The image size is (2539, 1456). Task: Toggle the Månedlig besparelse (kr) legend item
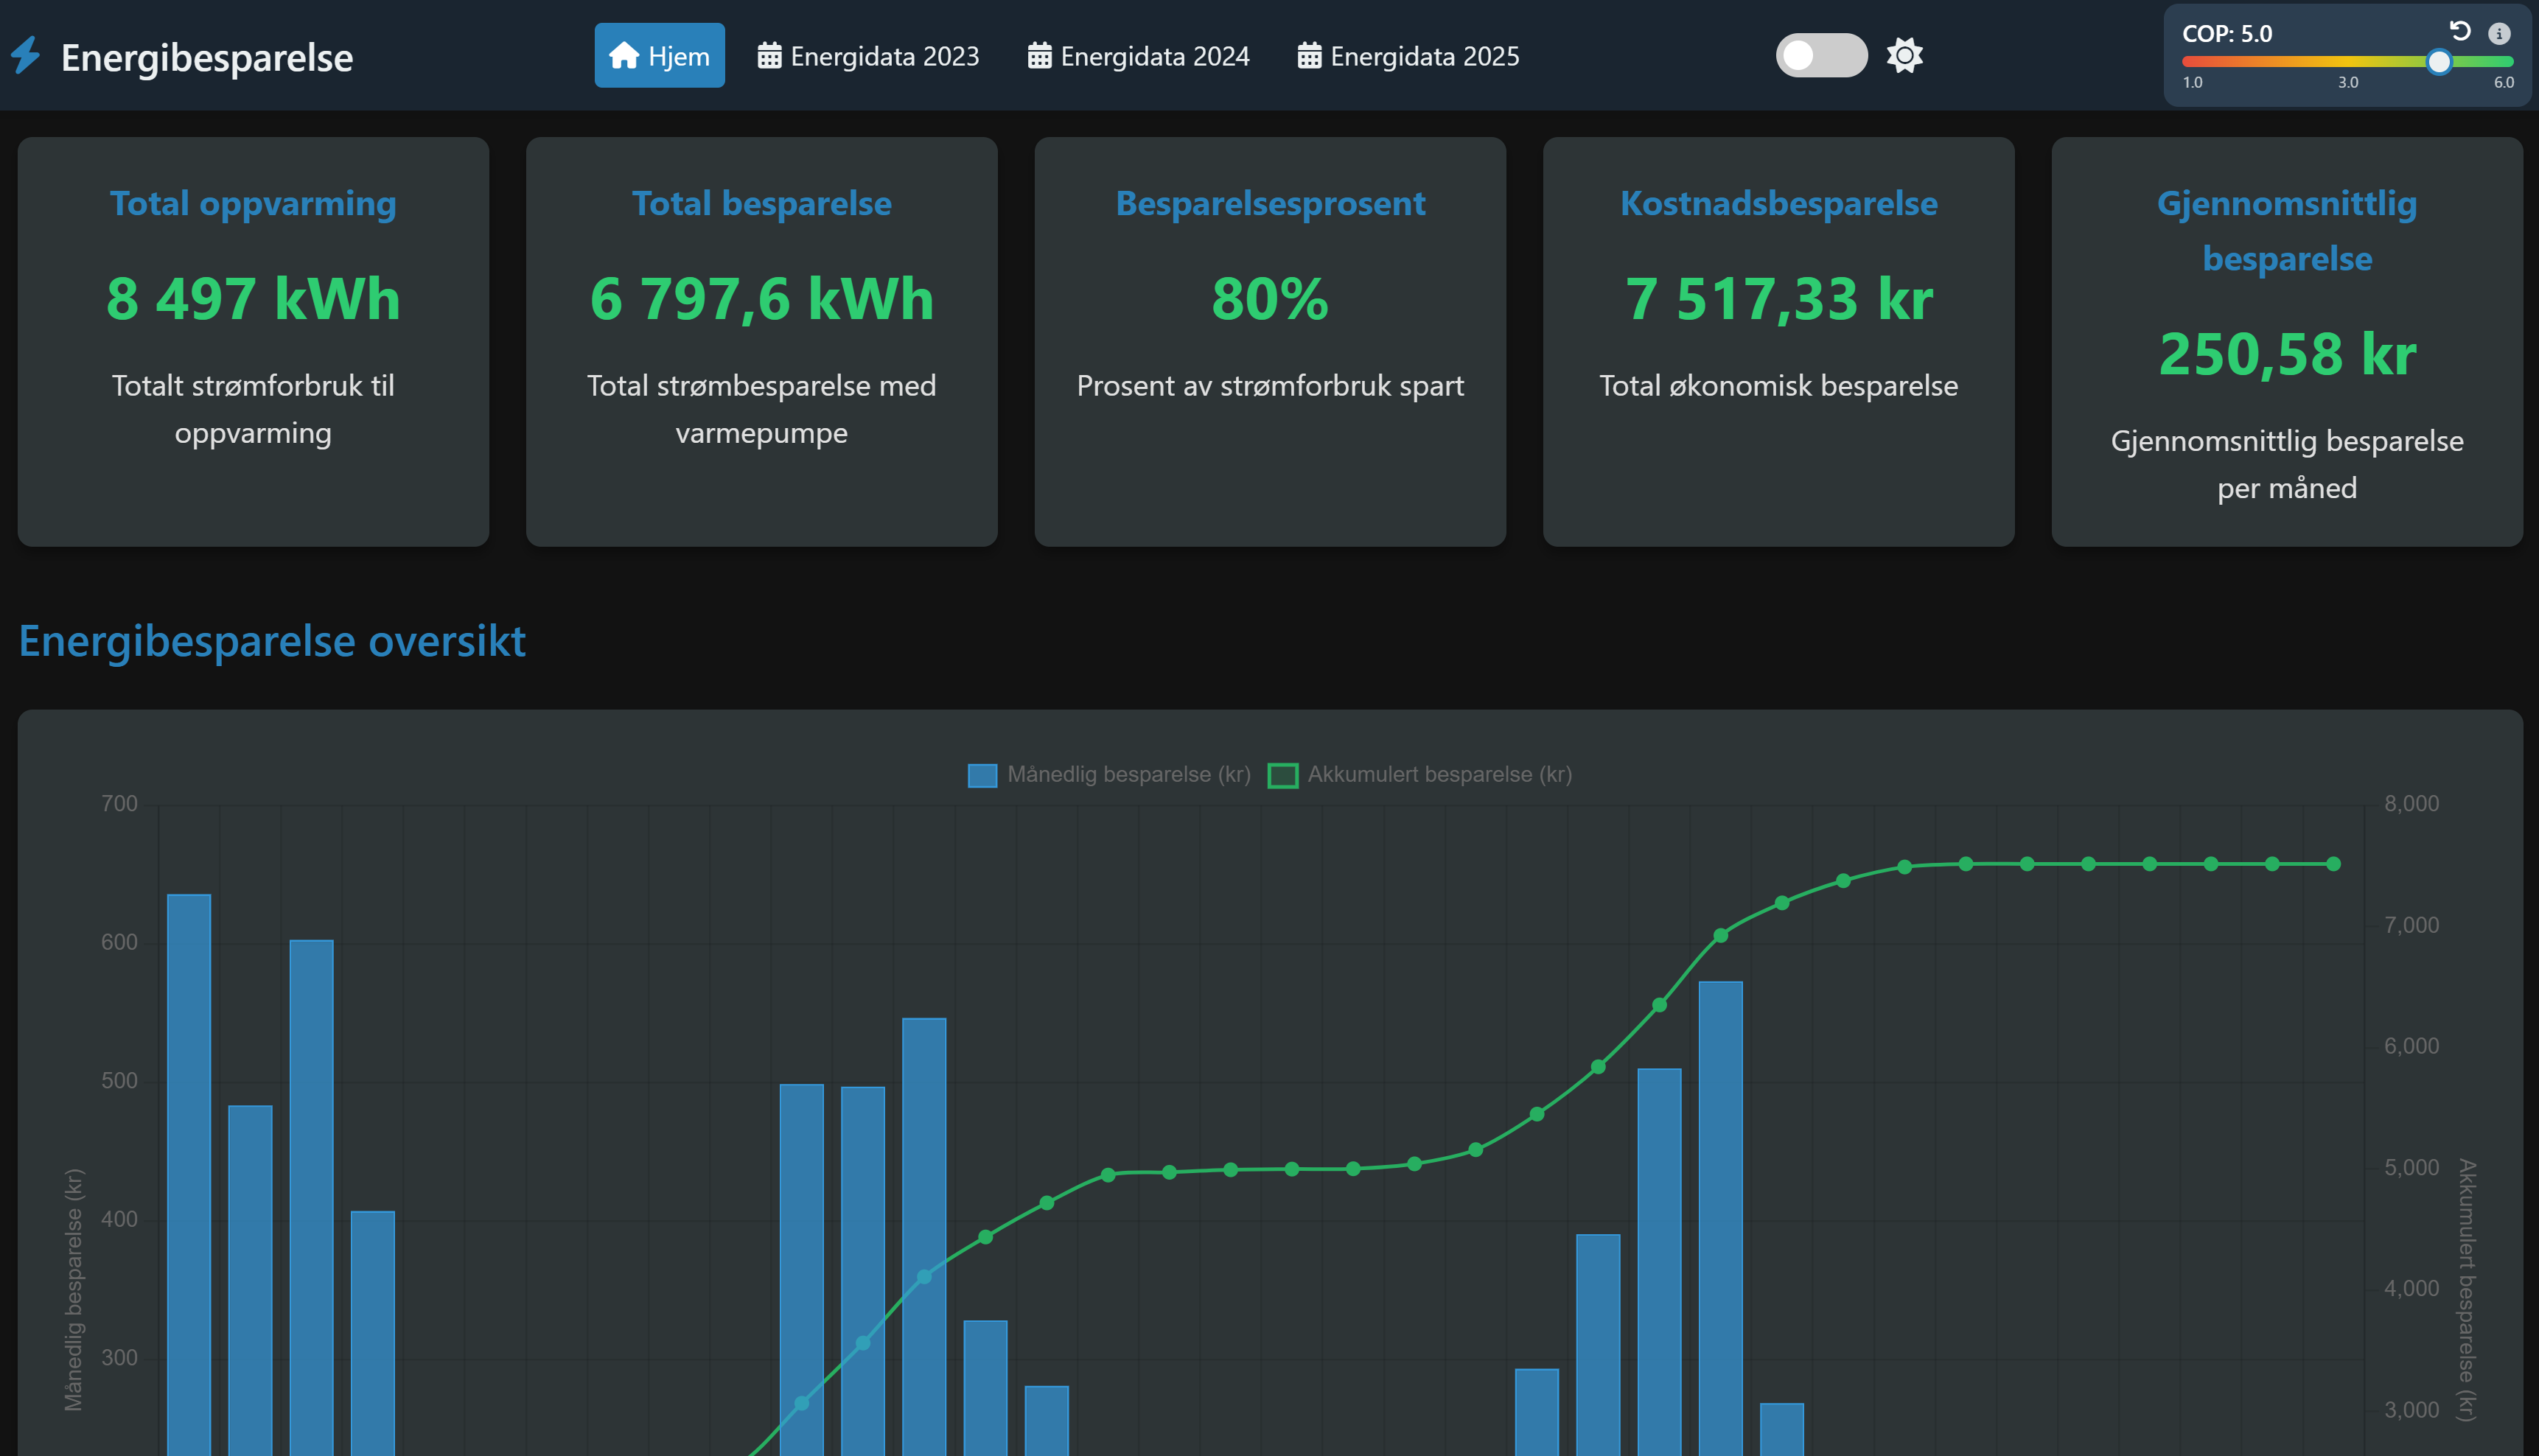pyautogui.click(x=1110, y=775)
